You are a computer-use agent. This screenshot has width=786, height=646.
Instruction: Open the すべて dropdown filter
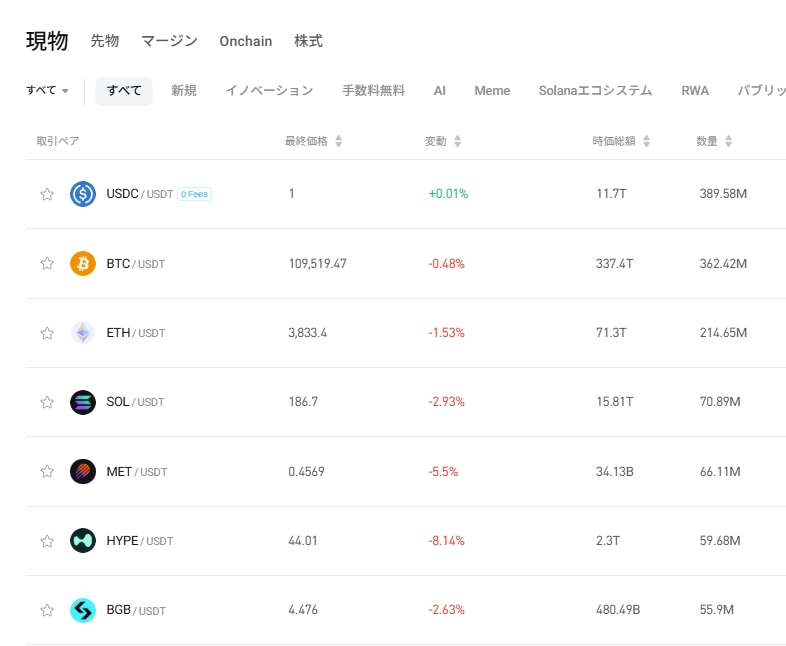tap(47, 91)
